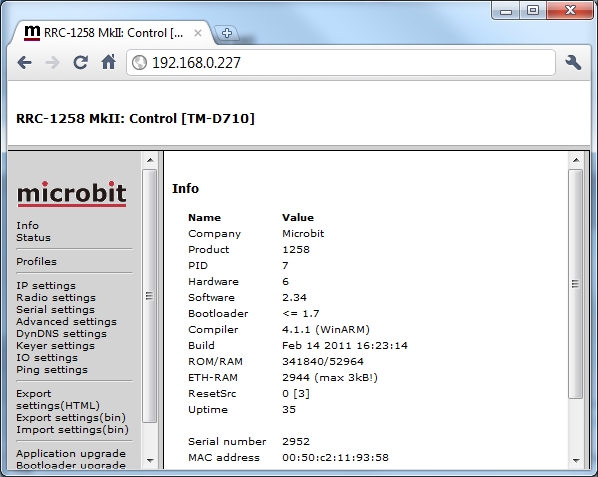Click the Info panel scrollbar down arrow
Image resolution: width=598 pixels, height=477 pixels.
[576, 461]
